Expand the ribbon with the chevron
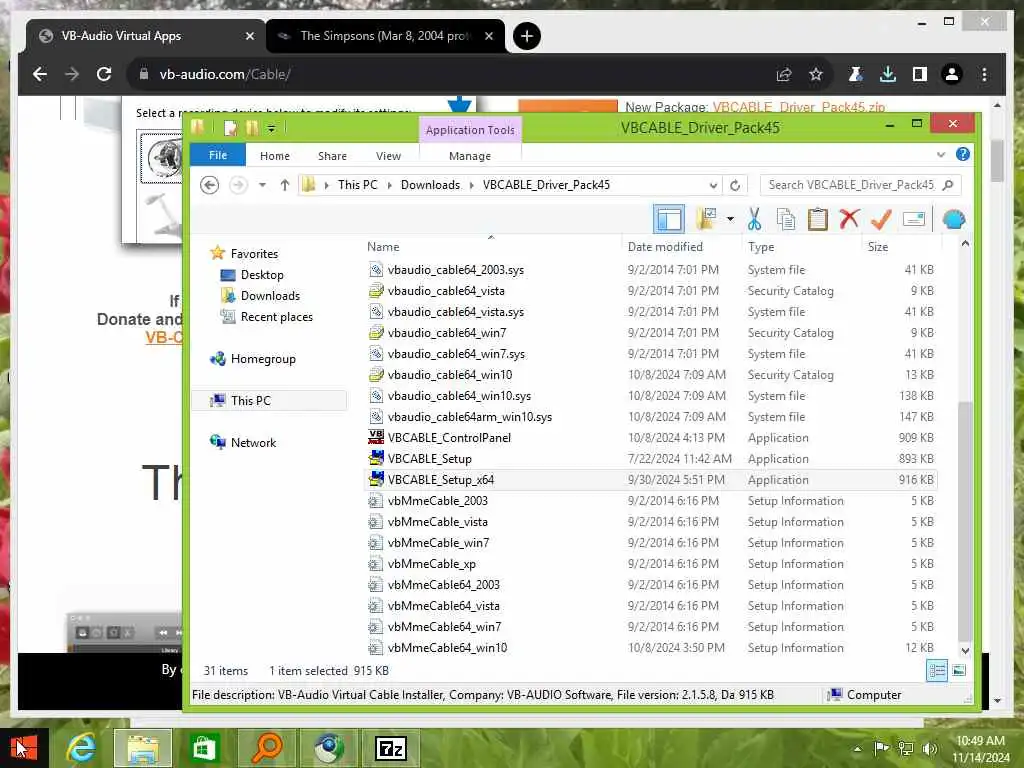This screenshot has height=768, width=1024. [940, 155]
